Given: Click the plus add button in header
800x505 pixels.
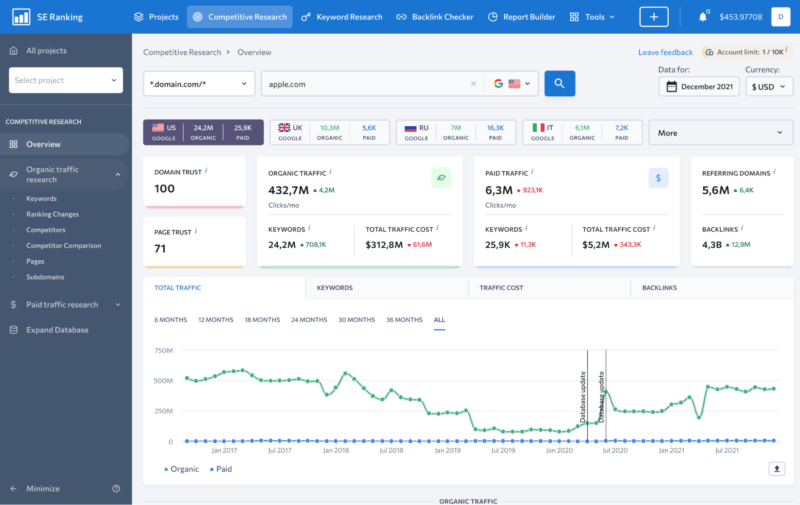Looking at the screenshot, I should tap(654, 17).
